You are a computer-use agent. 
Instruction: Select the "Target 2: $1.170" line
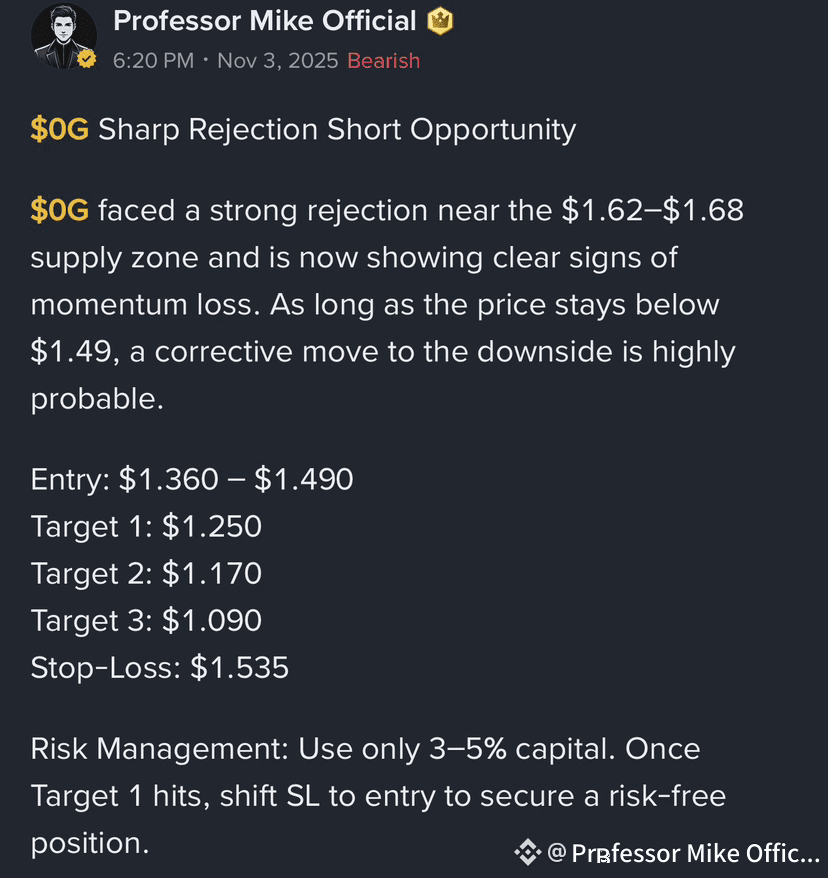point(146,573)
